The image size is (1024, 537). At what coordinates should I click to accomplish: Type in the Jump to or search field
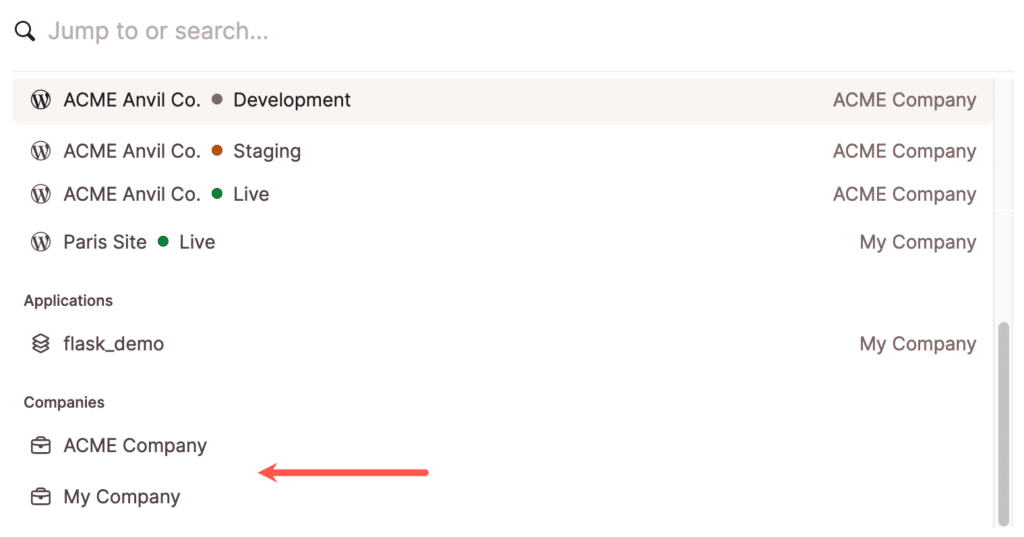400,32
